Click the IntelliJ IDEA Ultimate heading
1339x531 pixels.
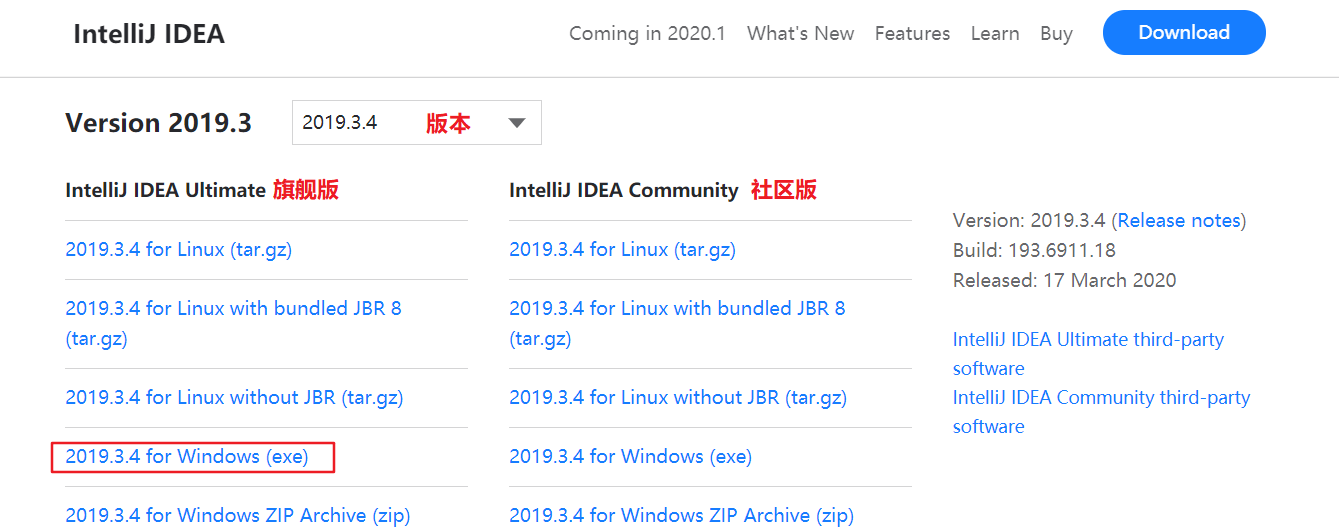[165, 190]
